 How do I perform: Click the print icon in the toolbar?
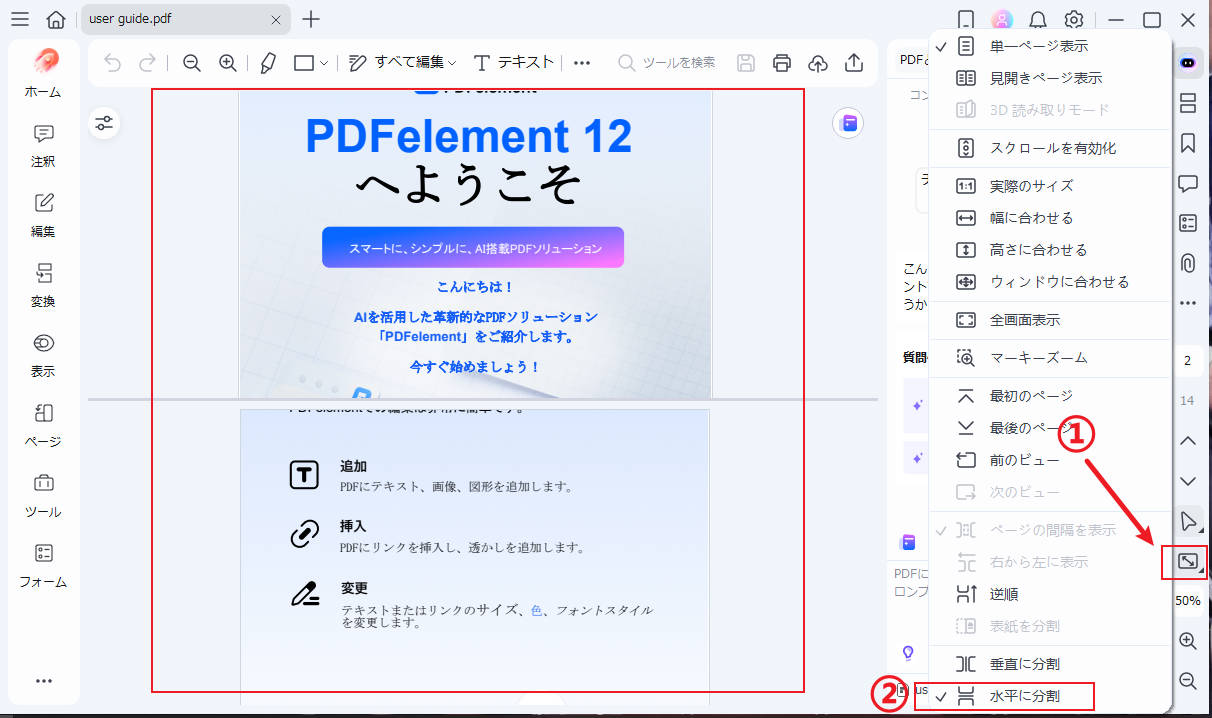coord(781,62)
